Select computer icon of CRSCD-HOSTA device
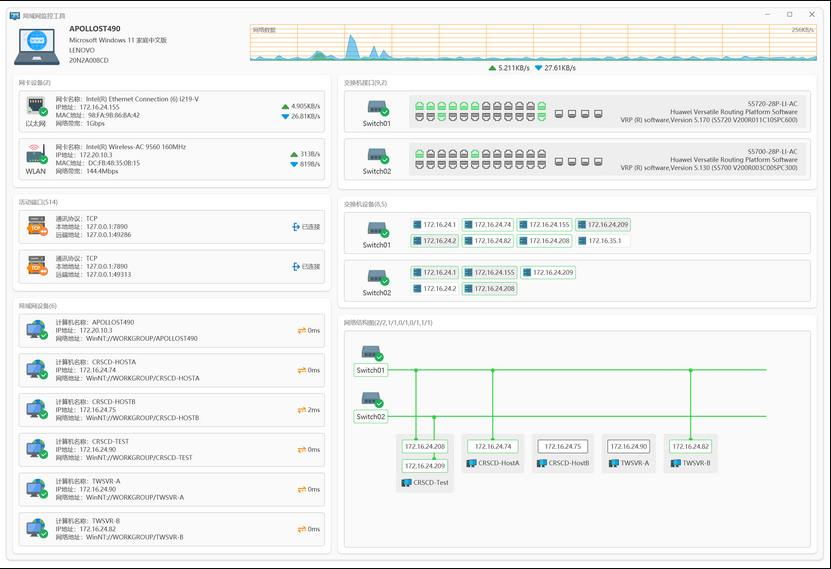The height and width of the screenshot is (569, 831). 37,369
